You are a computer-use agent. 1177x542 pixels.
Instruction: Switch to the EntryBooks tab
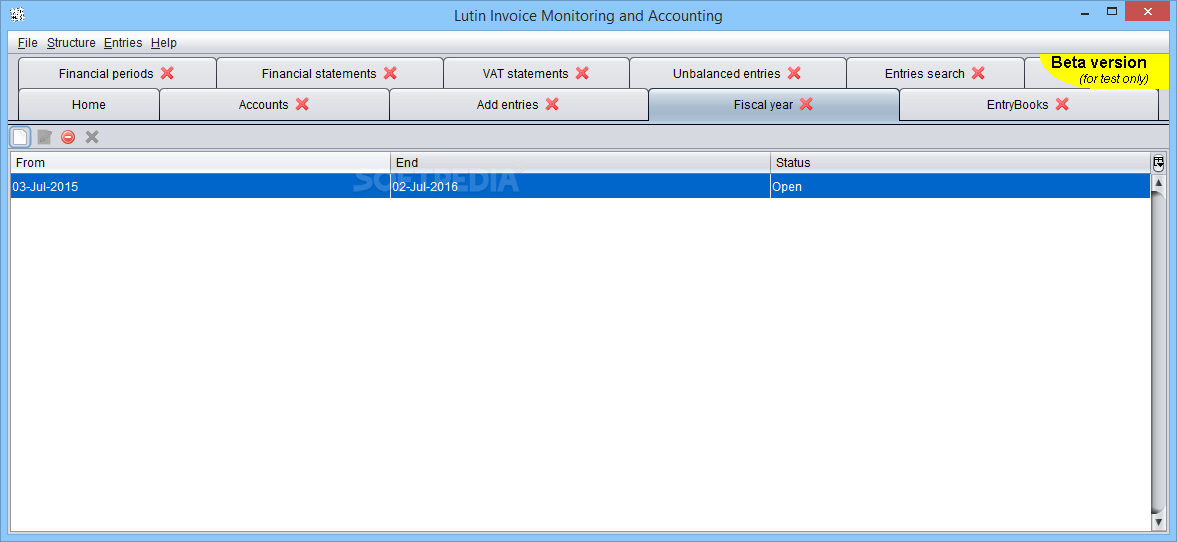click(1029, 104)
